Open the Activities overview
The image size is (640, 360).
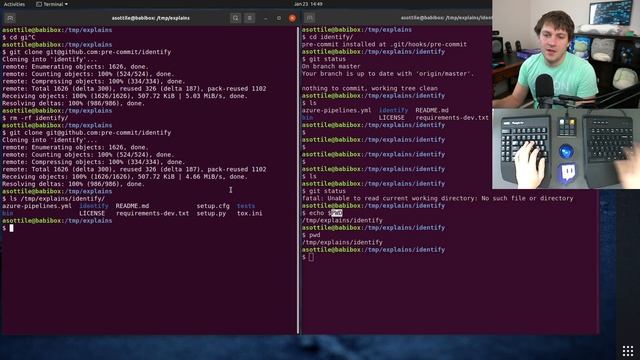[x=14, y=4]
